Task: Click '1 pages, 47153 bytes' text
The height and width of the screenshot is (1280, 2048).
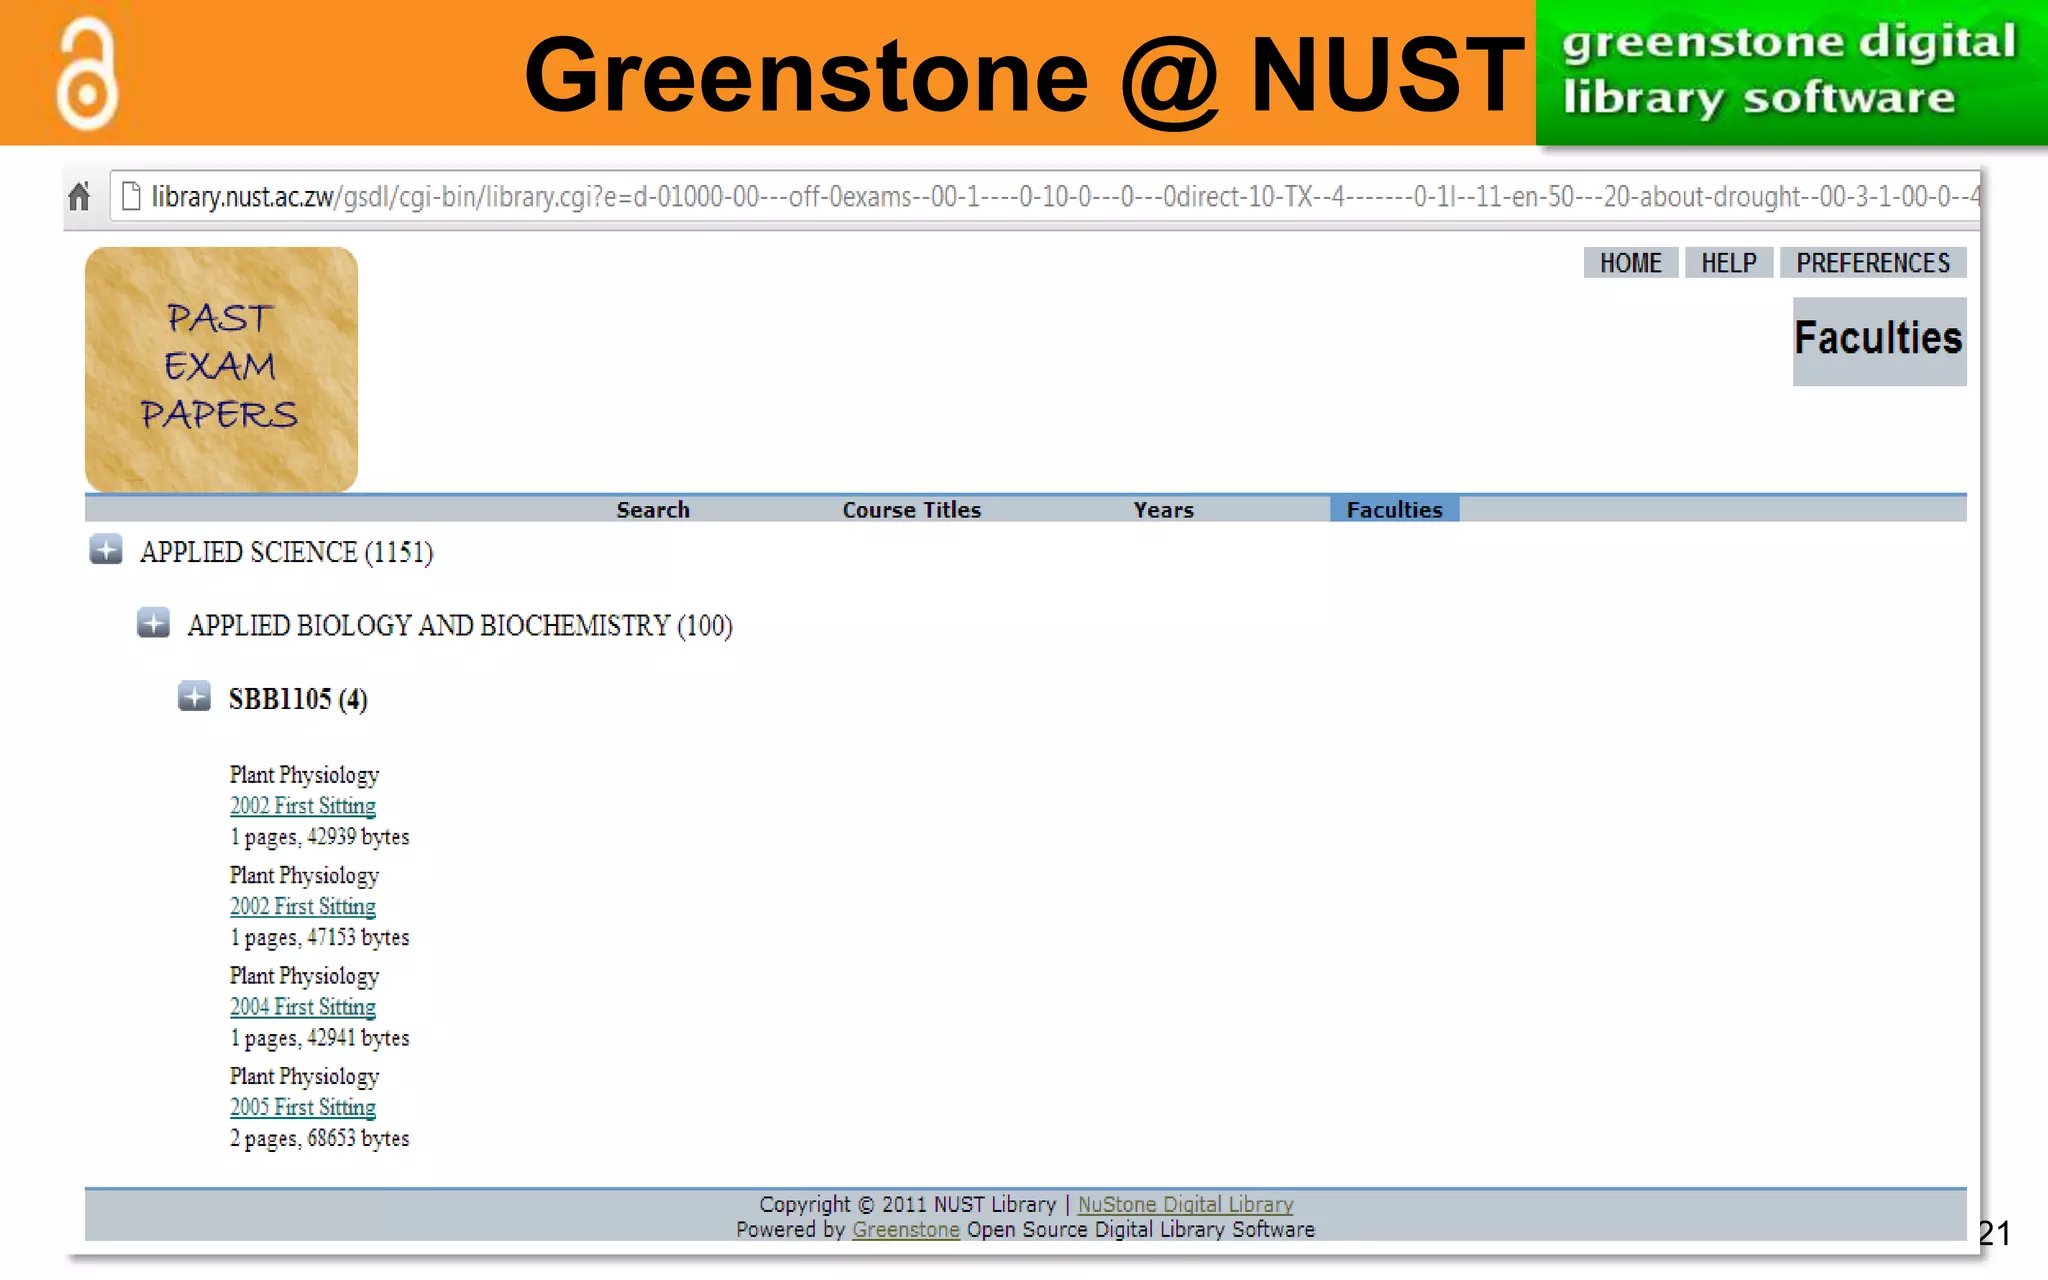Action: coord(319,938)
